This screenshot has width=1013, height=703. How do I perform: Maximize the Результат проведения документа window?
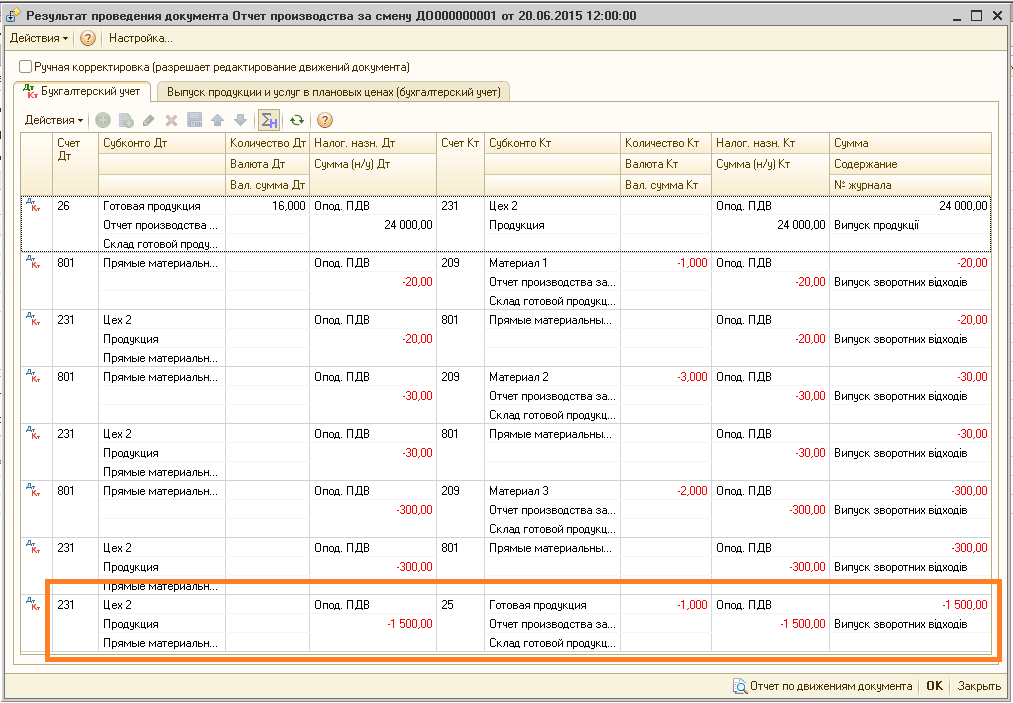click(976, 16)
